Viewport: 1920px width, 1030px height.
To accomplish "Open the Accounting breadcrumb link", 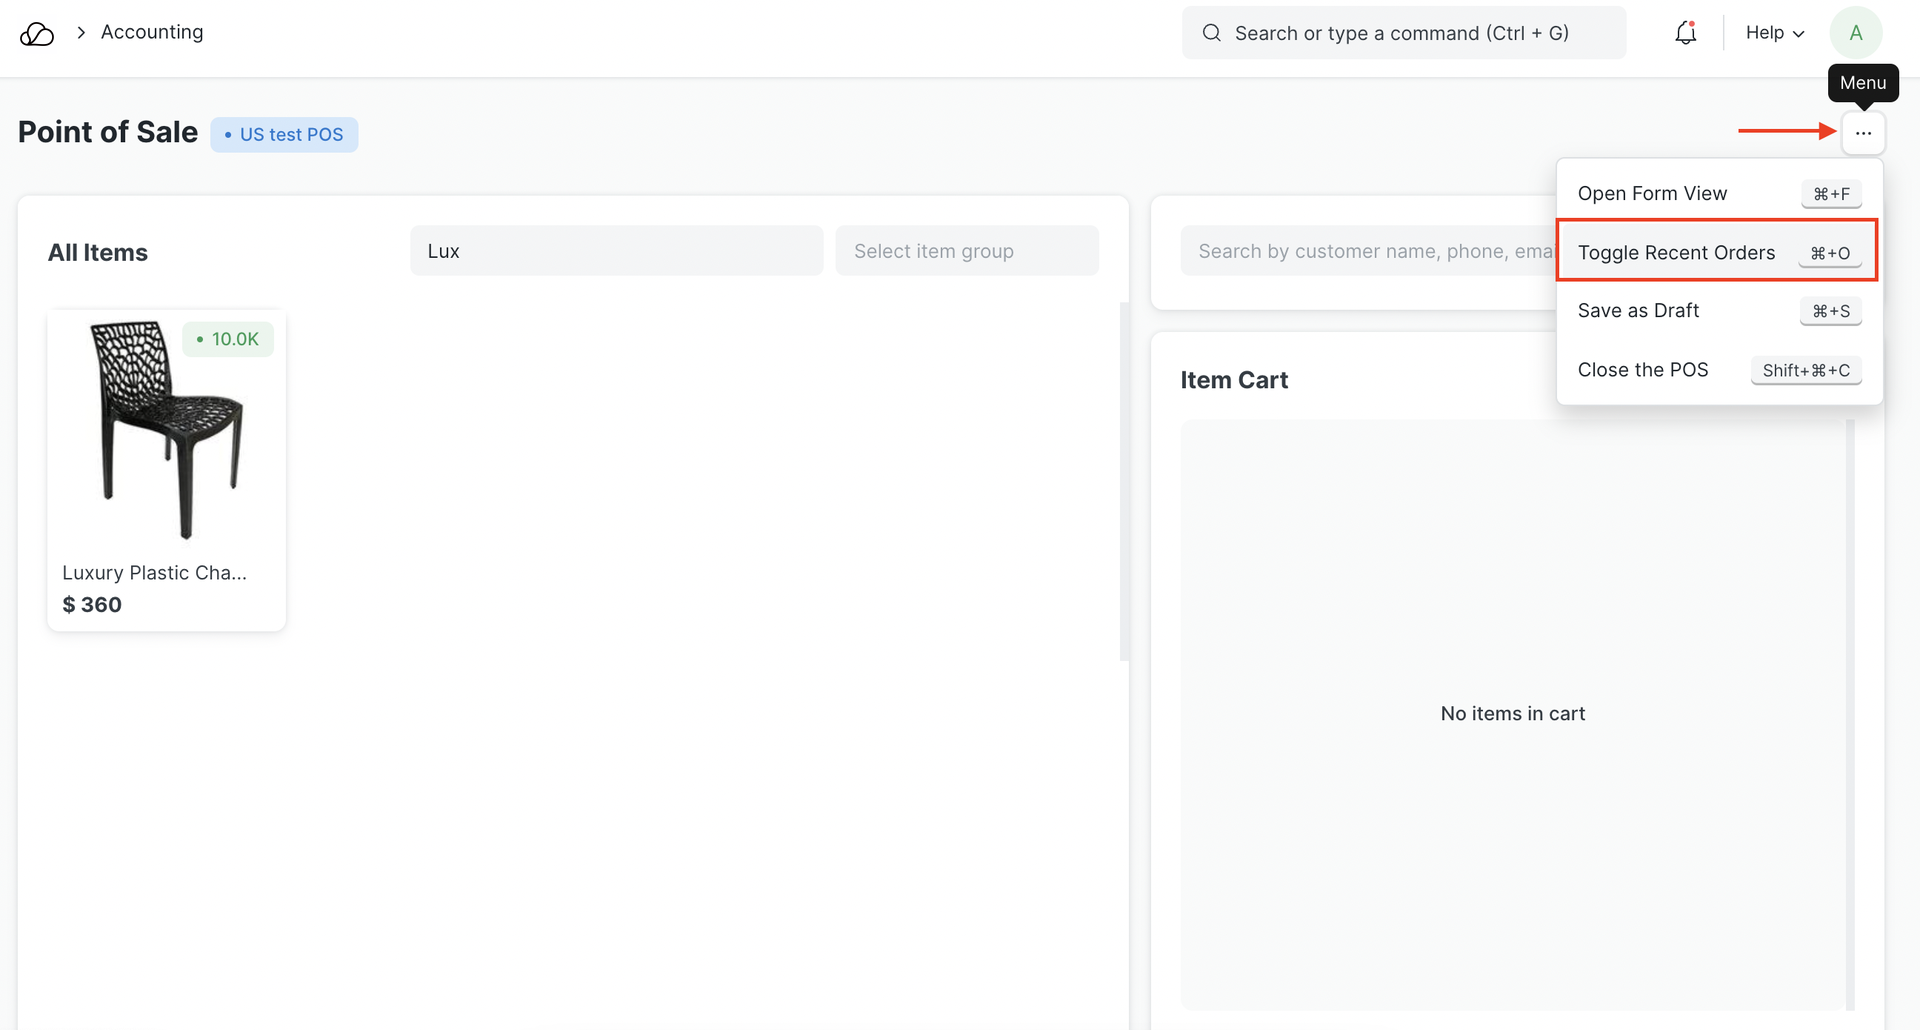I will [152, 32].
